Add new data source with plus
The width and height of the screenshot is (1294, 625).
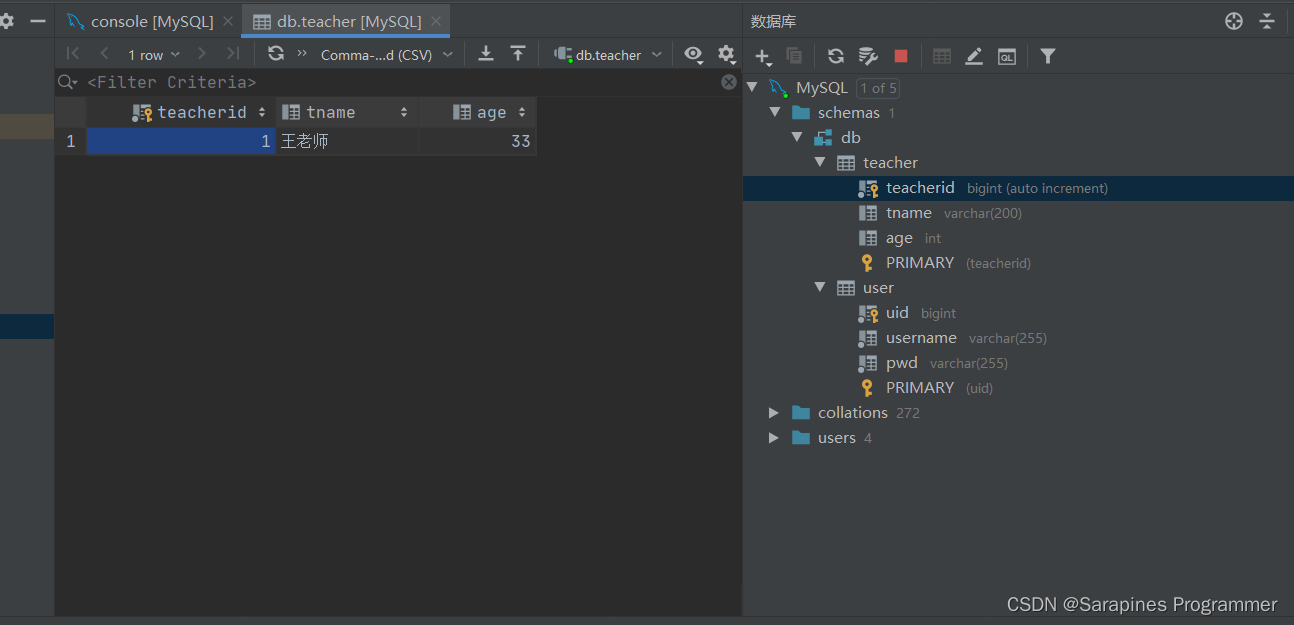point(763,57)
